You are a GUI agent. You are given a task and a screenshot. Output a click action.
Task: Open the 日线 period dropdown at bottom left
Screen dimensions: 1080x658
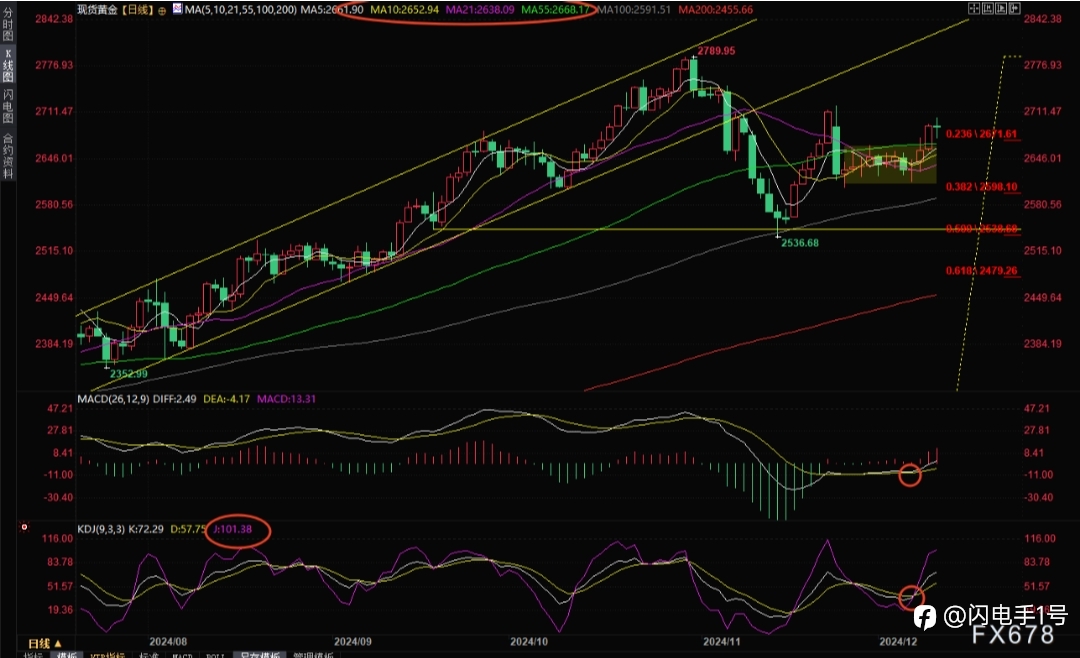point(45,643)
